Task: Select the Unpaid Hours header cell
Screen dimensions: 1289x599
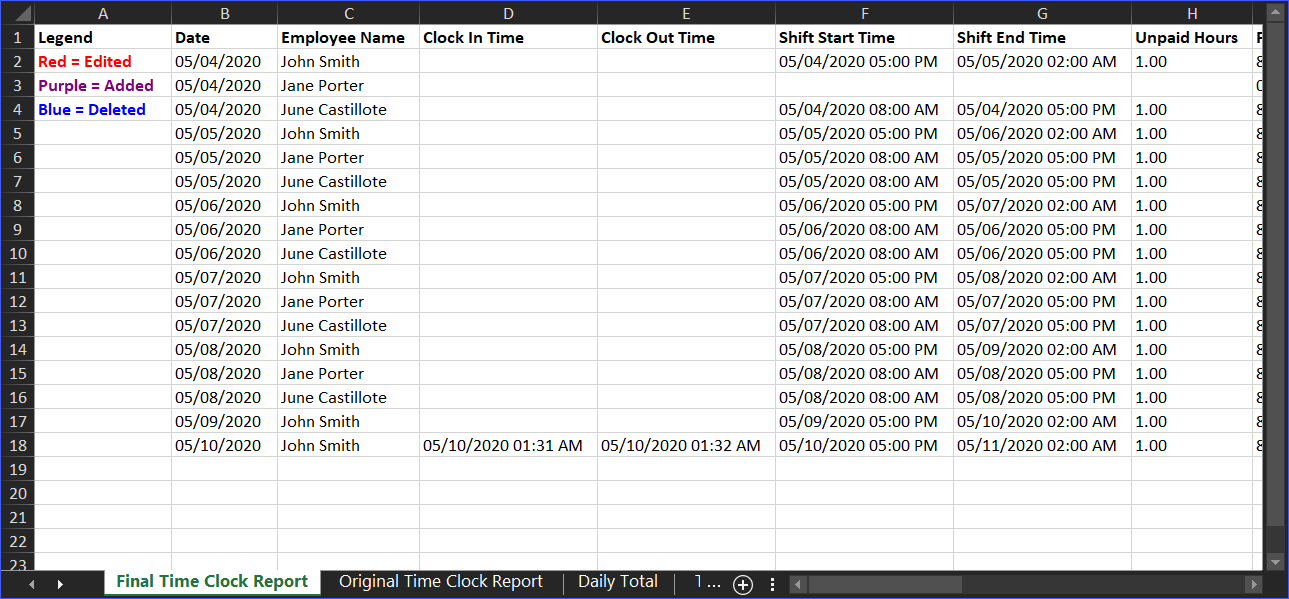Action: 1192,38
